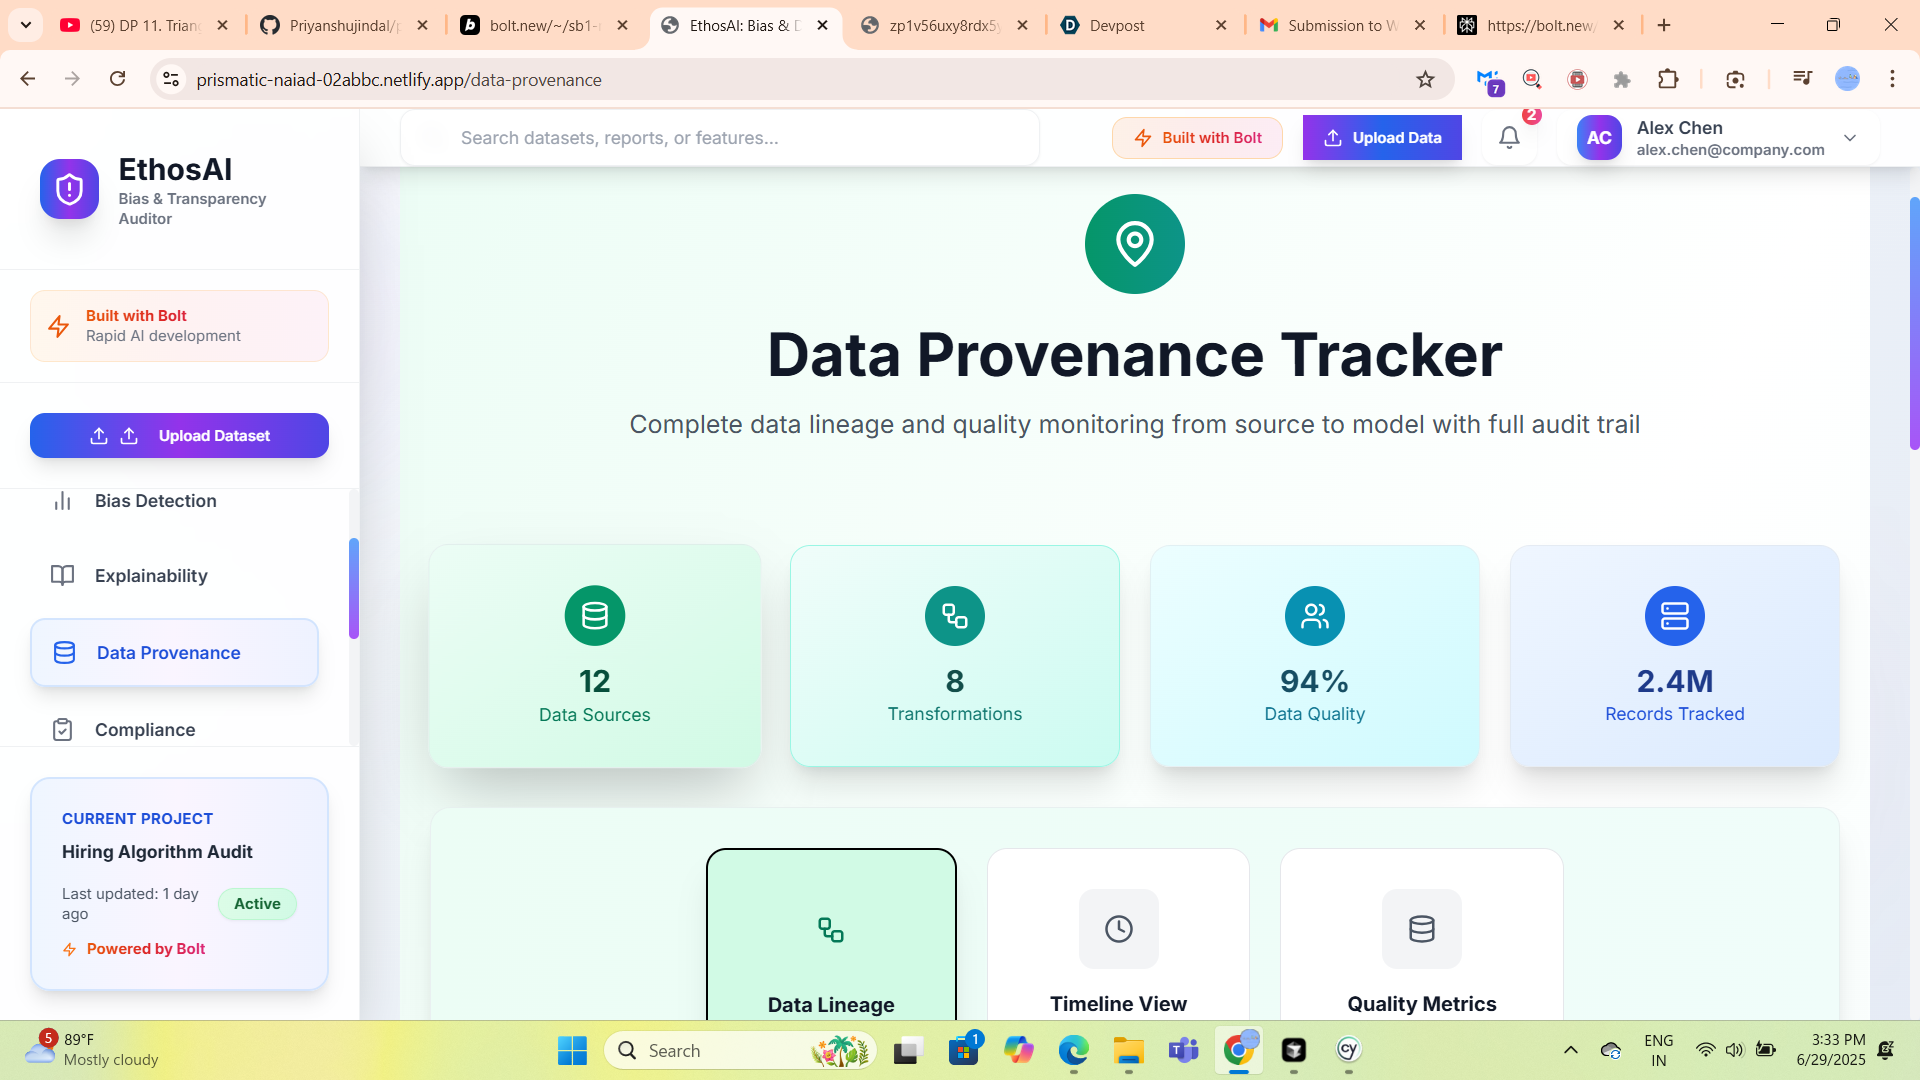Click the Data Sources database icon

tap(594, 616)
